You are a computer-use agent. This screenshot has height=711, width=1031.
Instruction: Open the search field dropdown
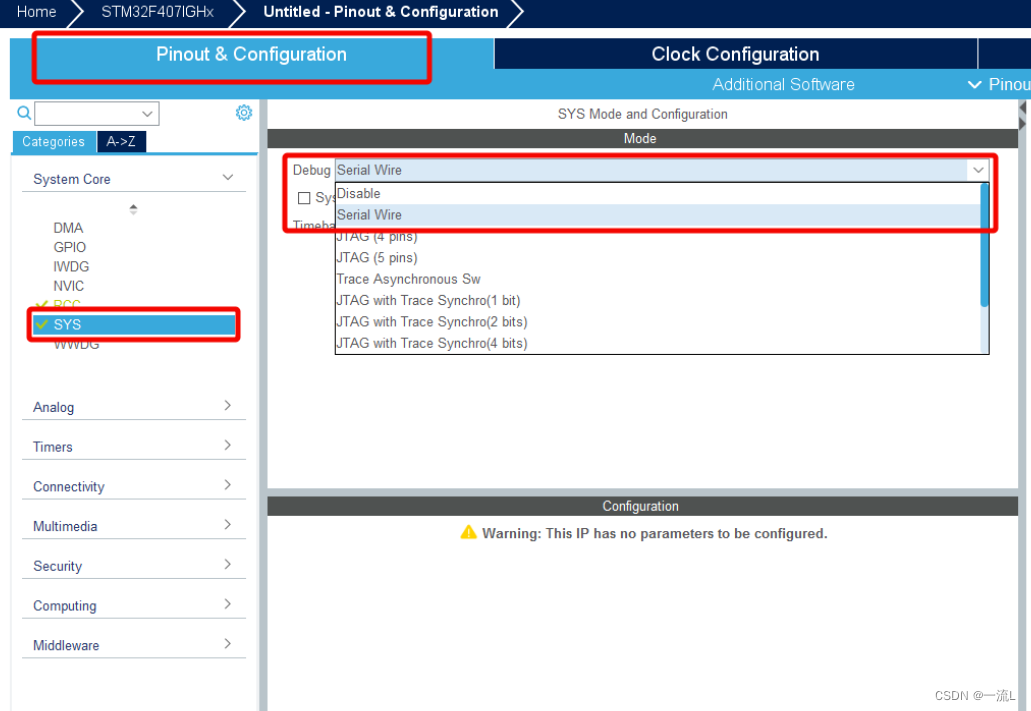click(147, 114)
